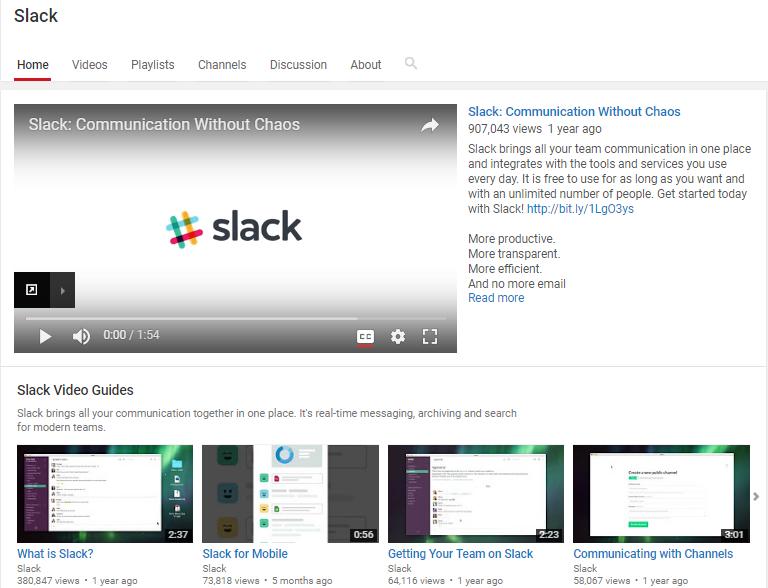This screenshot has height=588, width=768.
Task: Open the Slack for Mobile thumbnail
Action: tap(290, 493)
